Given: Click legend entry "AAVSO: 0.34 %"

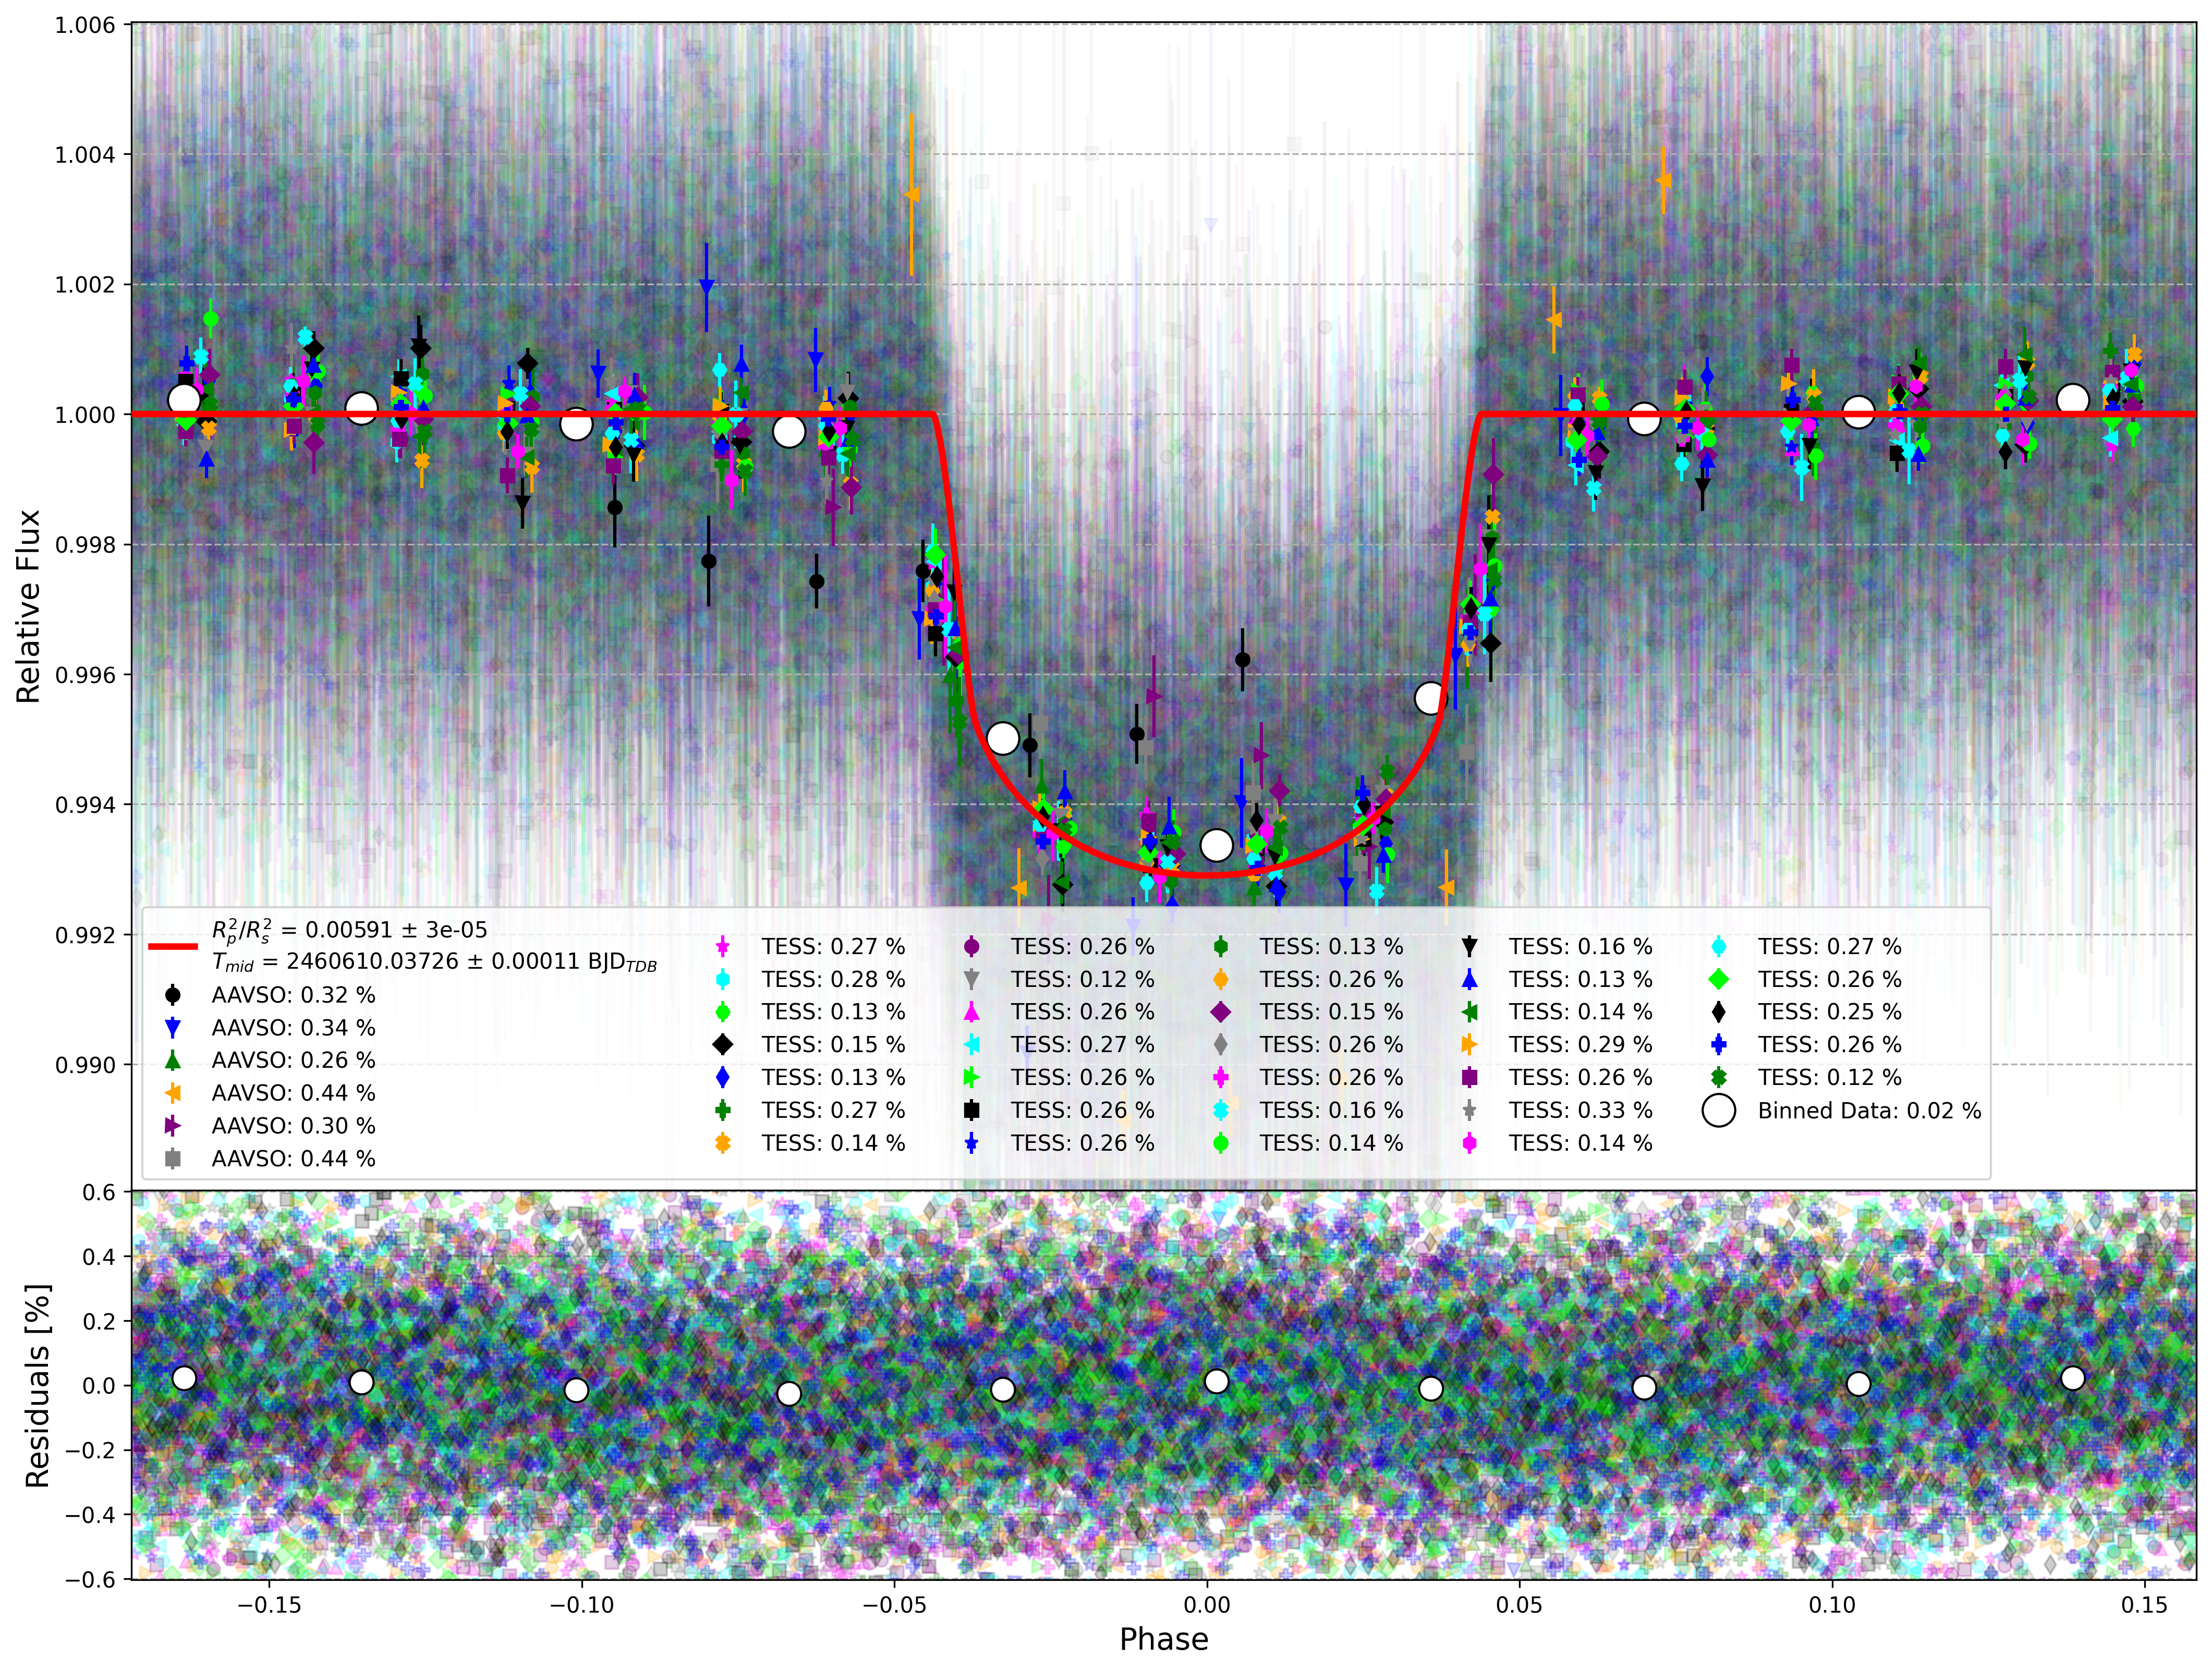Looking at the screenshot, I should (293, 1028).
